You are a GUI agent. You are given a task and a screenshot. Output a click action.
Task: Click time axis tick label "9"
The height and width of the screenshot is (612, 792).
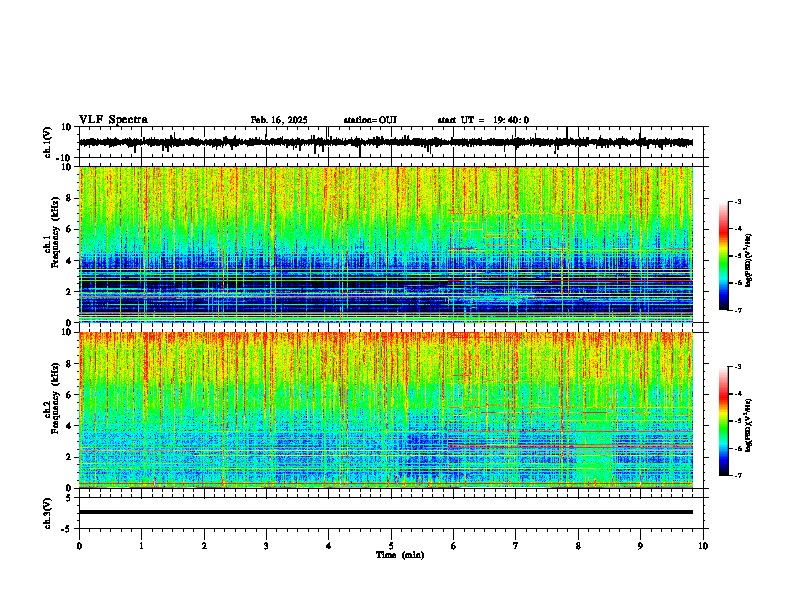pos(640,546)
